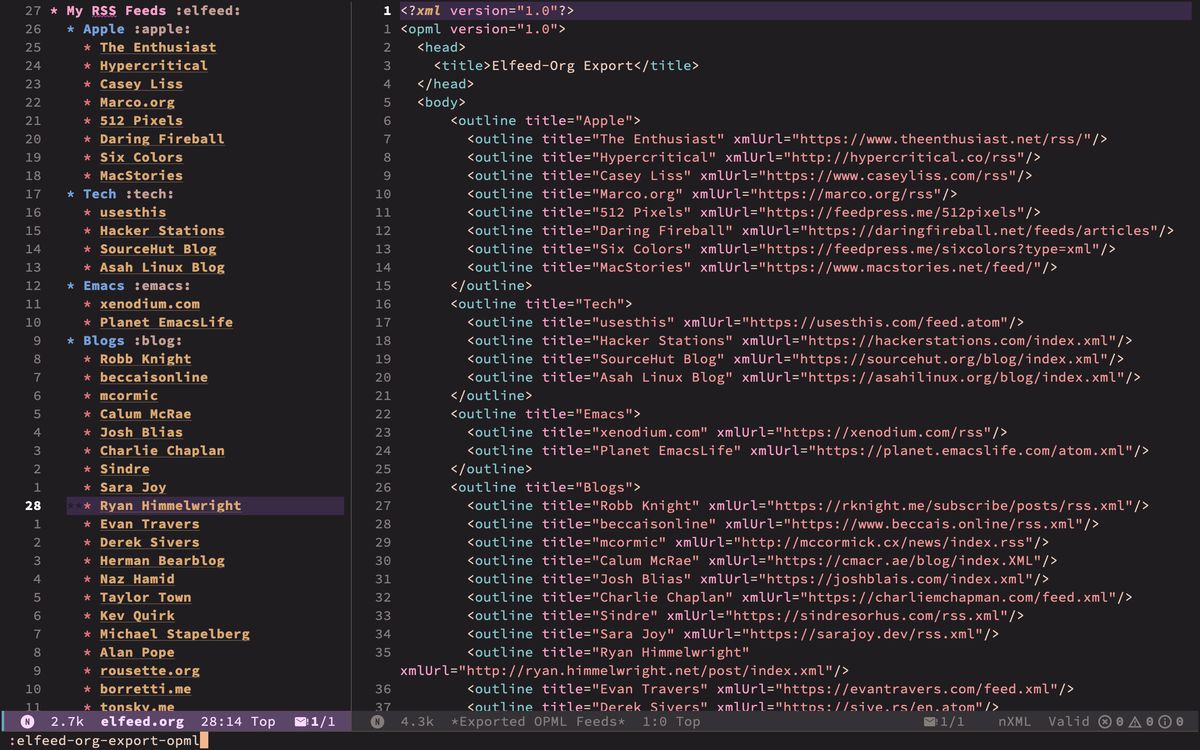Open the MacStories feed link
The width and height of the screenshot is (1200, 750).
(x=141, y=176)
